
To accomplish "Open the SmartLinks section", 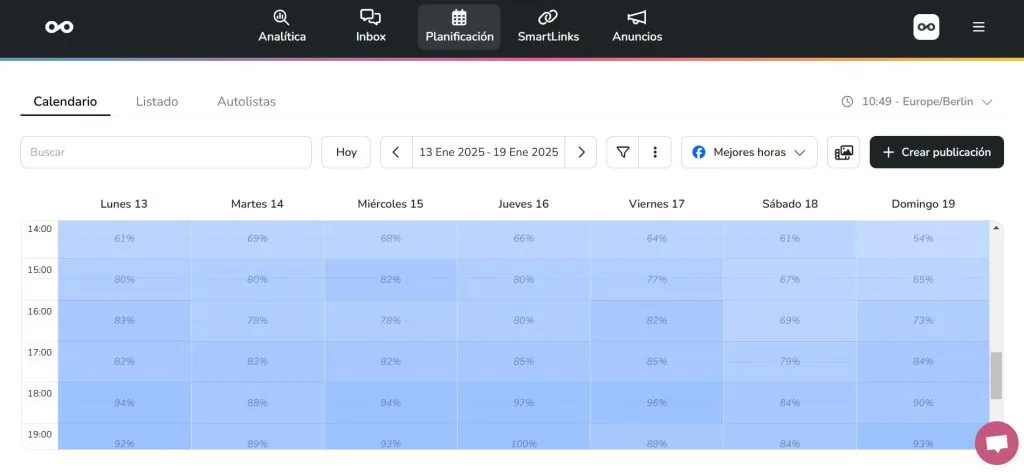I will 548,27.
